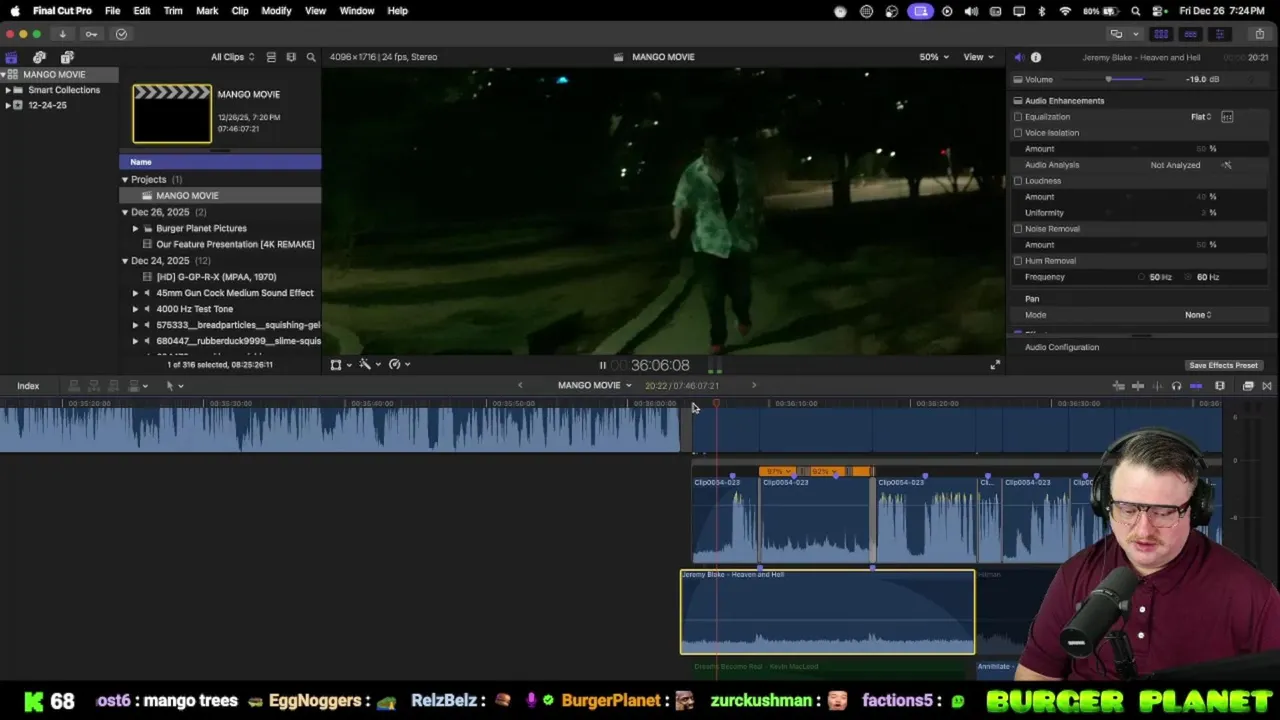Image resolution: width=1280 pixels, height=720 pixels.
Task: Enable the Equalization checkbox
Action: (1018, 117)
